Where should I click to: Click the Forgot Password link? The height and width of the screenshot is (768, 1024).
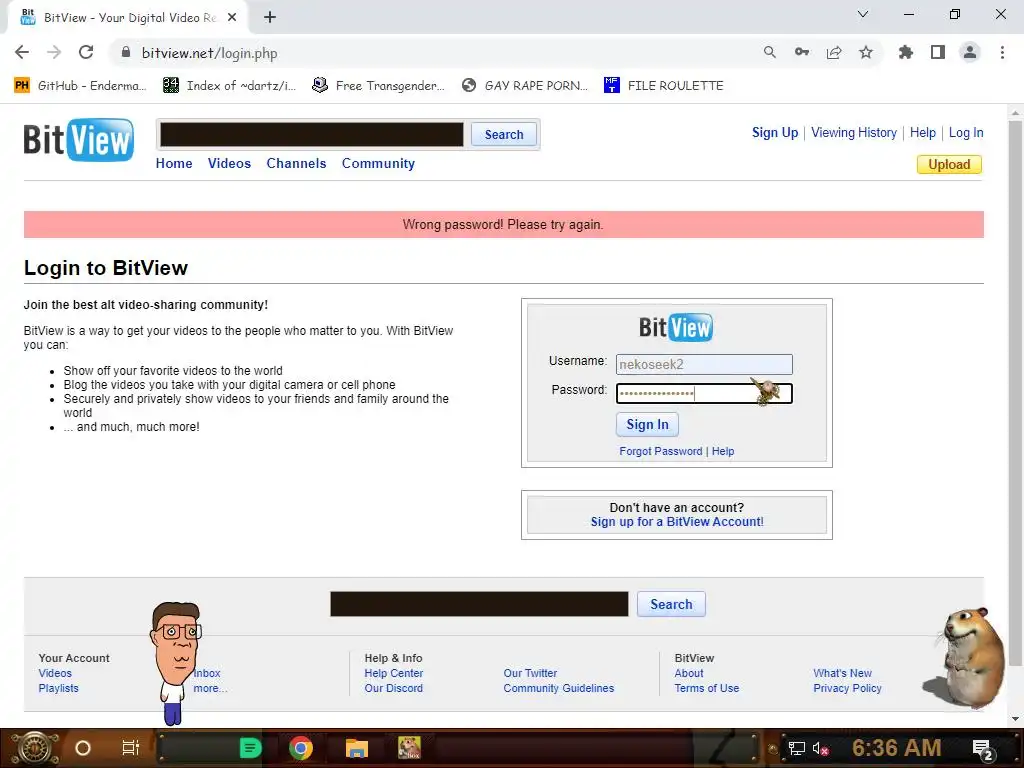coord(660,451)
